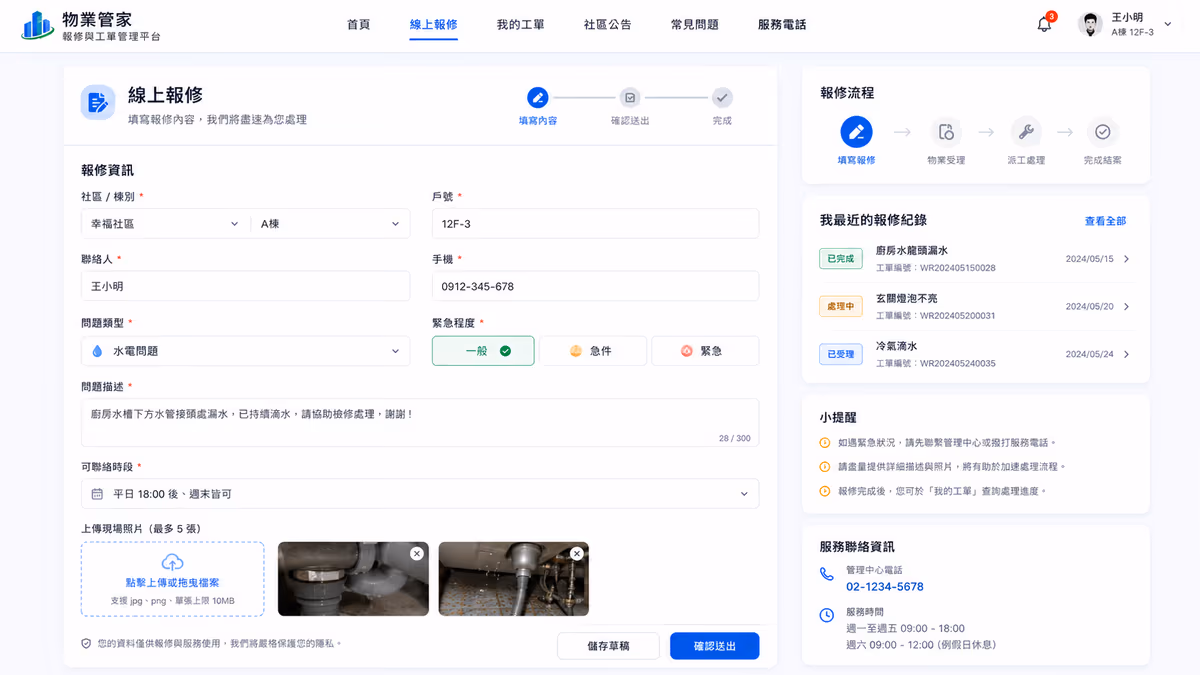Click the privacy shield icon

pos(86,643)
